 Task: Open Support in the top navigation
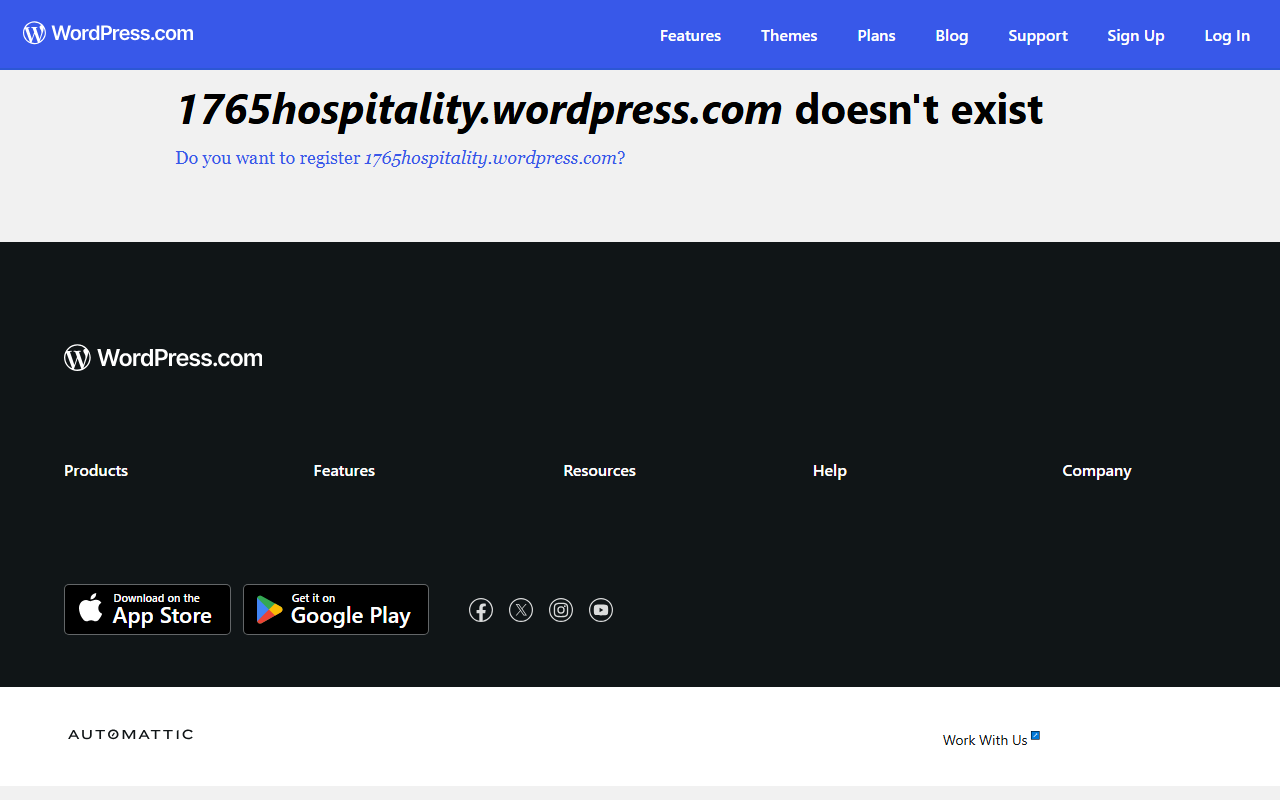1038,35
